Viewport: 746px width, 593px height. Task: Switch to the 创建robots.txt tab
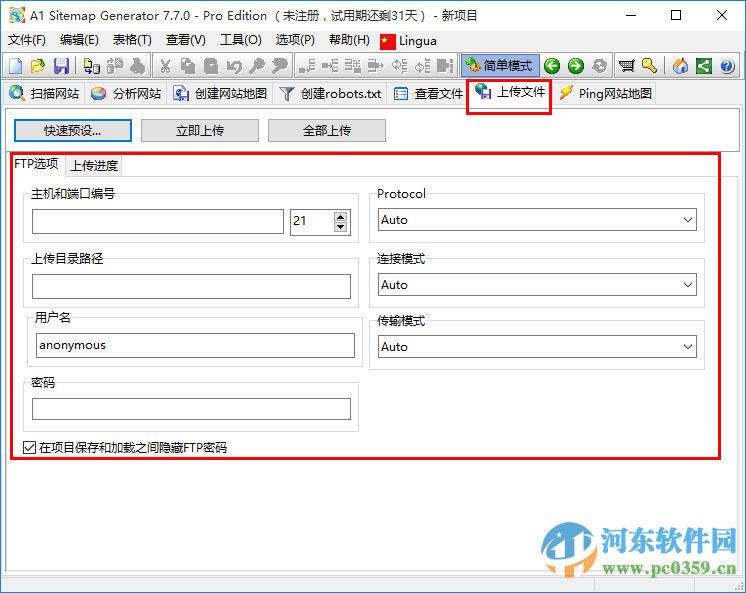click(x=330, y=93)
